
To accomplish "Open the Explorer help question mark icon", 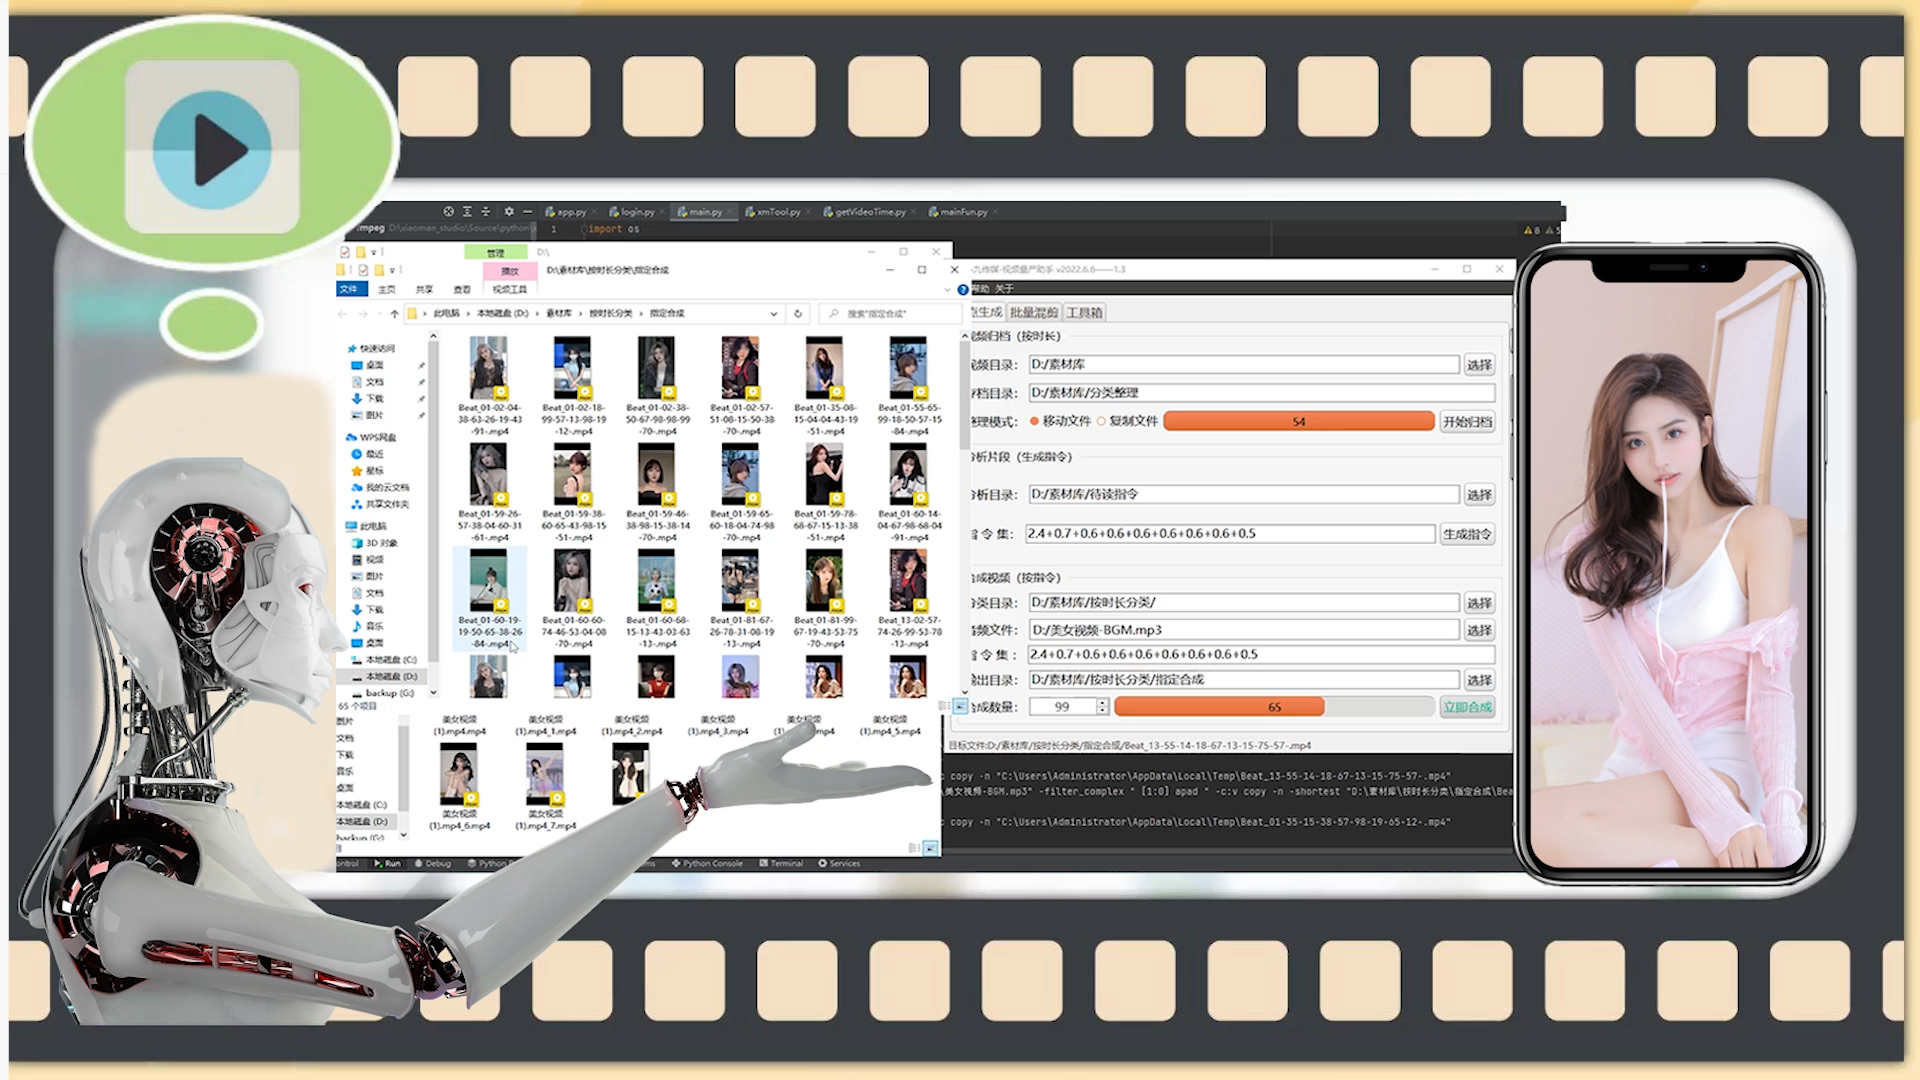I will coord(962,290).
